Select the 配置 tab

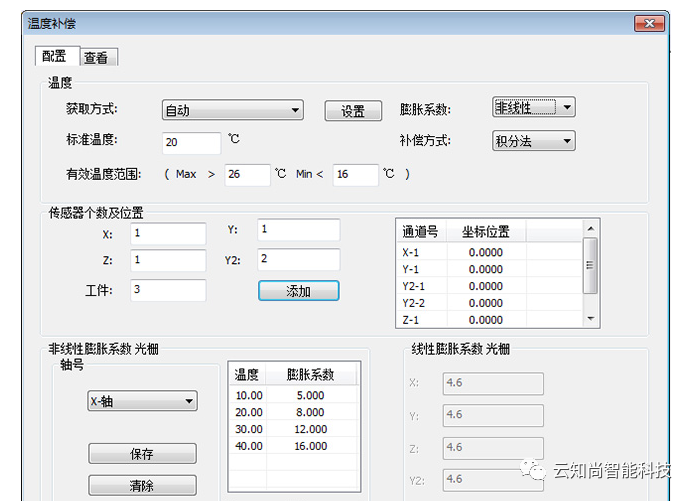coord(56,57)
